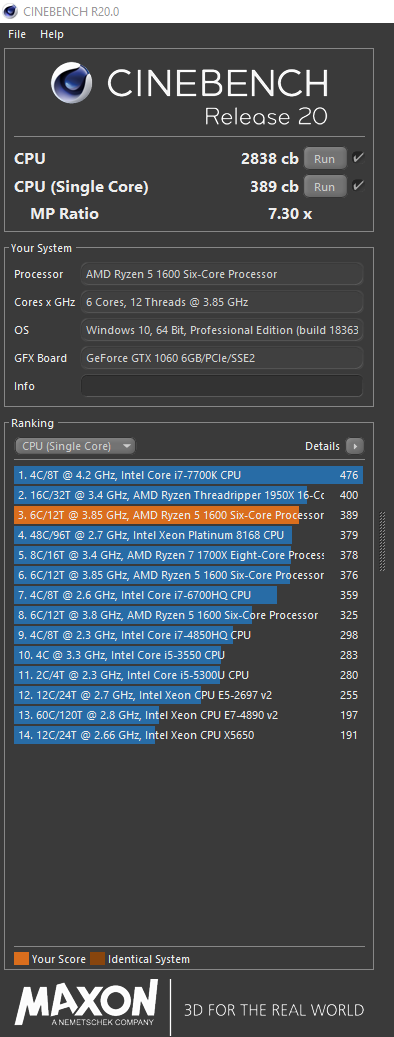This screenshot has height=1037, width=394.
Task: Select the highlighted orange Ryzen 5 1600 entry
Action: click(x=188, y=515)
